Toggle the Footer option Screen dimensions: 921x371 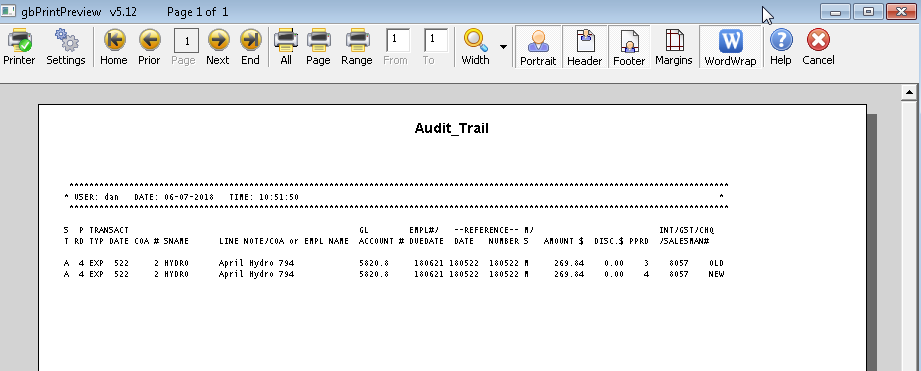629,47
